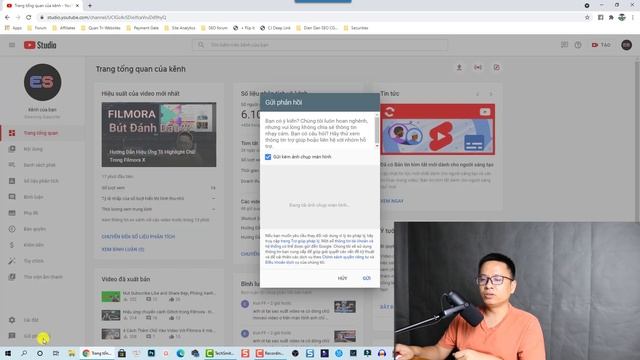Click the browser back arrow
640x360 pixels.
pos(7,18)
